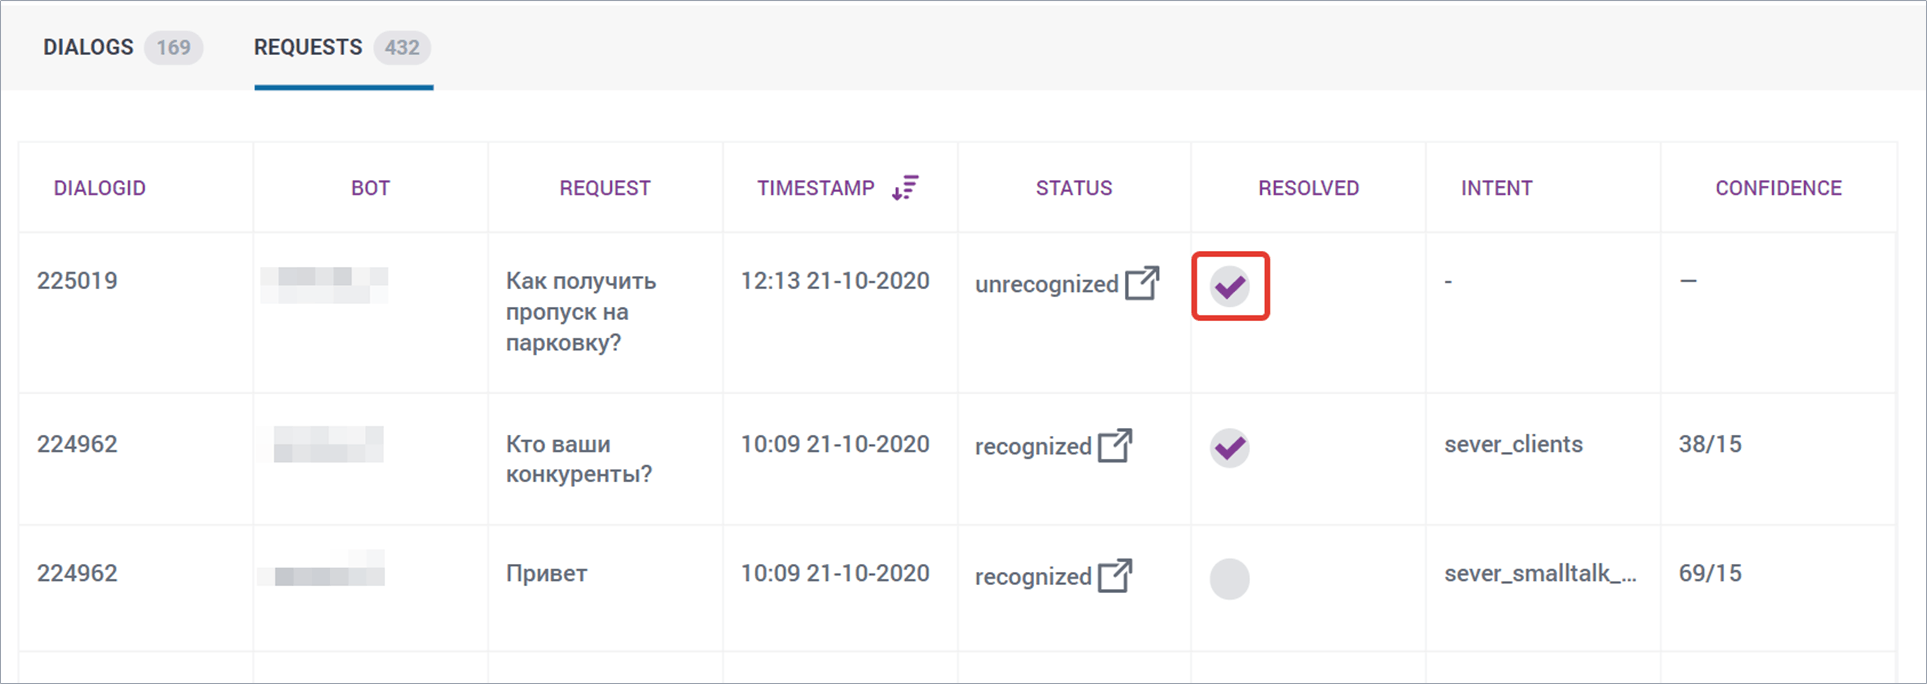The width and height of the screenshot is (1927, 684).
Task: Click the Timestamp sort descending icon
Action: tap(905, 188)
